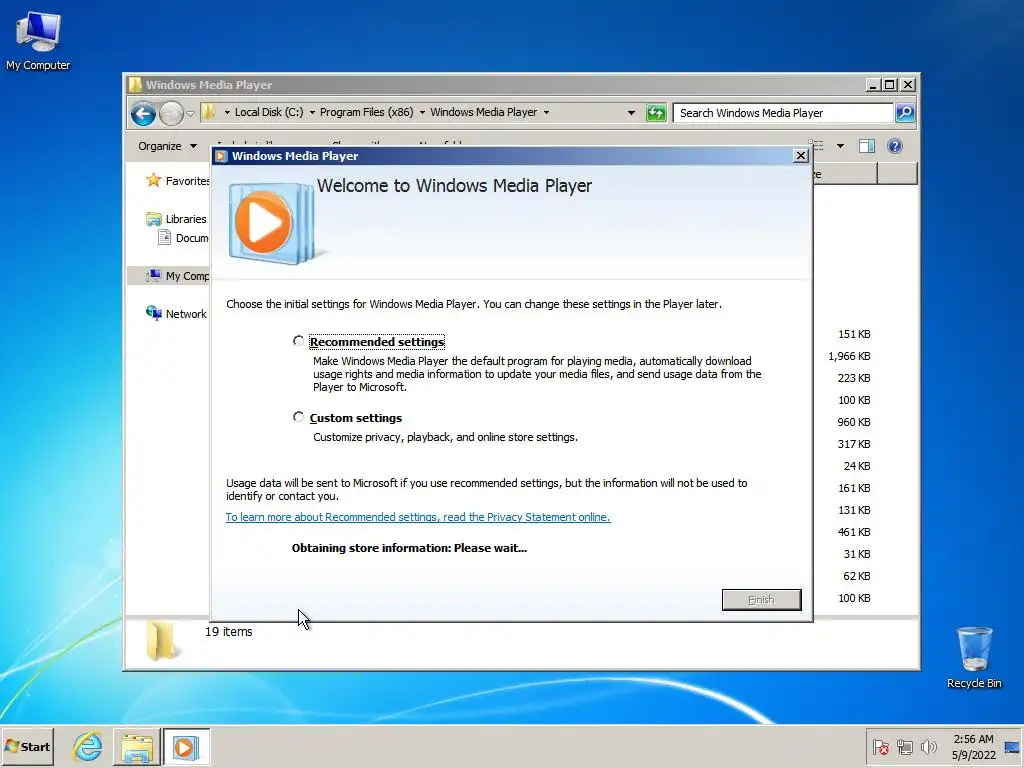Click Program Files (x86) in the address bar
Image resolution: width=1024 pixels, height=768 pixels.
(x=366, y=112)
